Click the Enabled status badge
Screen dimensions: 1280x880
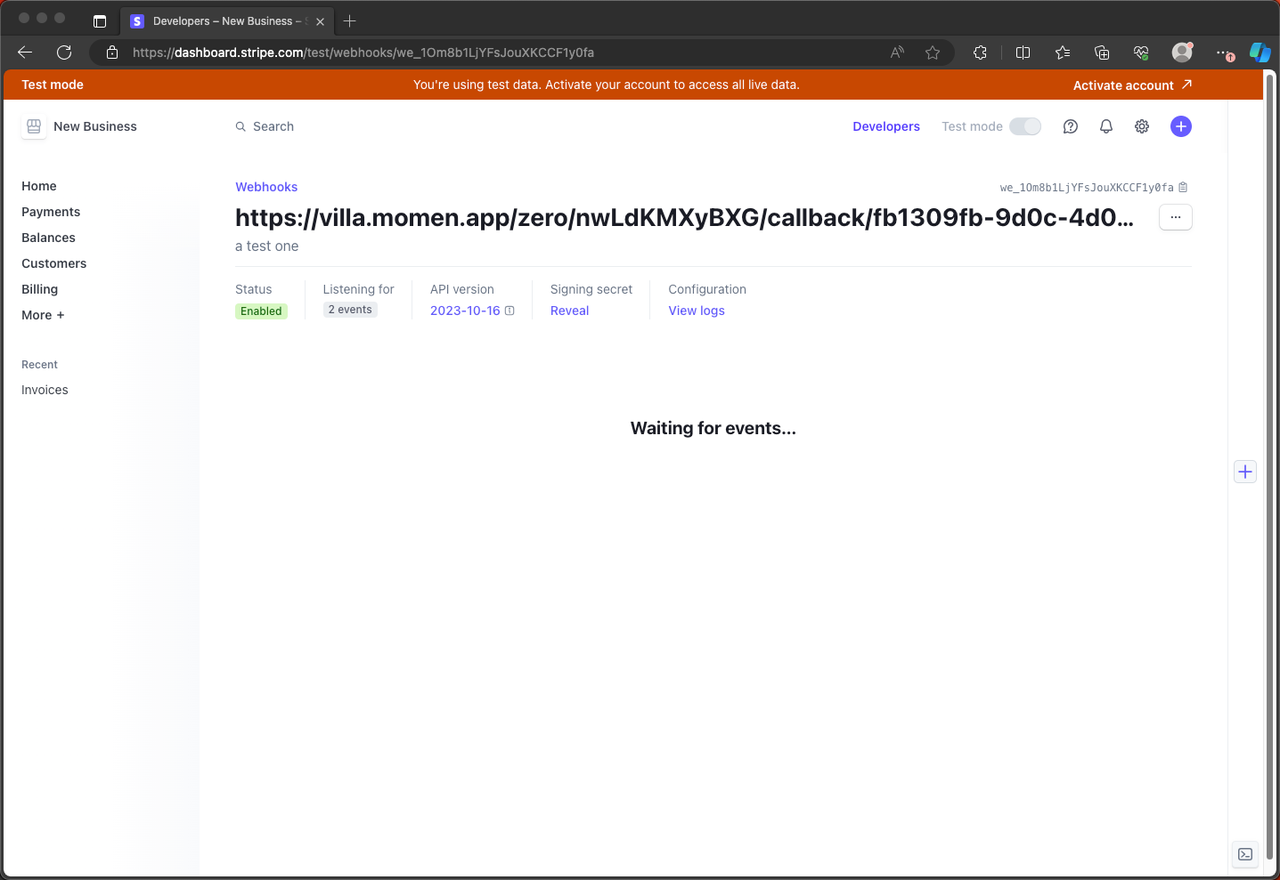pos(261,311)
